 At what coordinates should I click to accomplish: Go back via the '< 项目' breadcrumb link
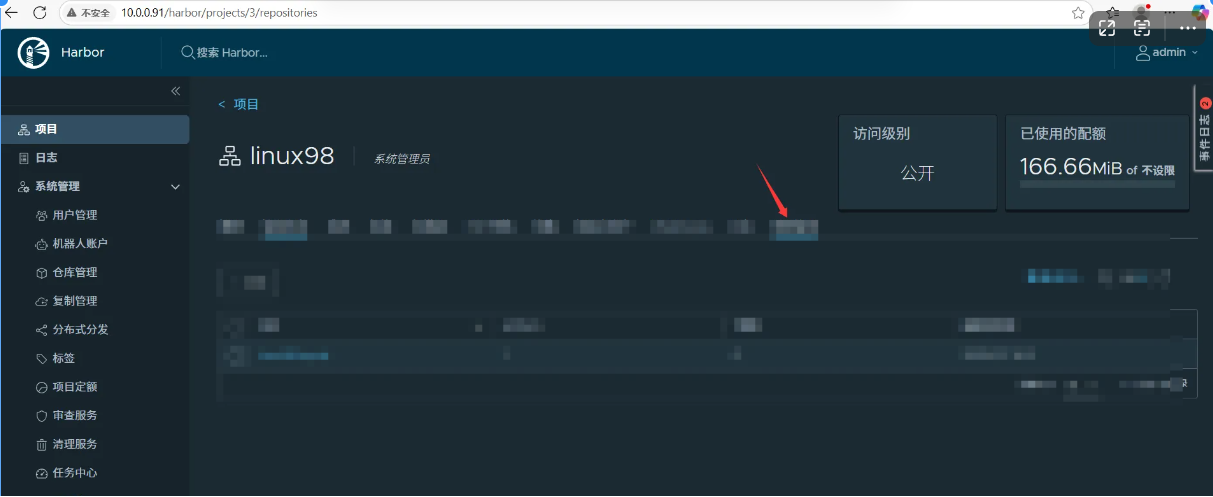click(x=239, y=104)
